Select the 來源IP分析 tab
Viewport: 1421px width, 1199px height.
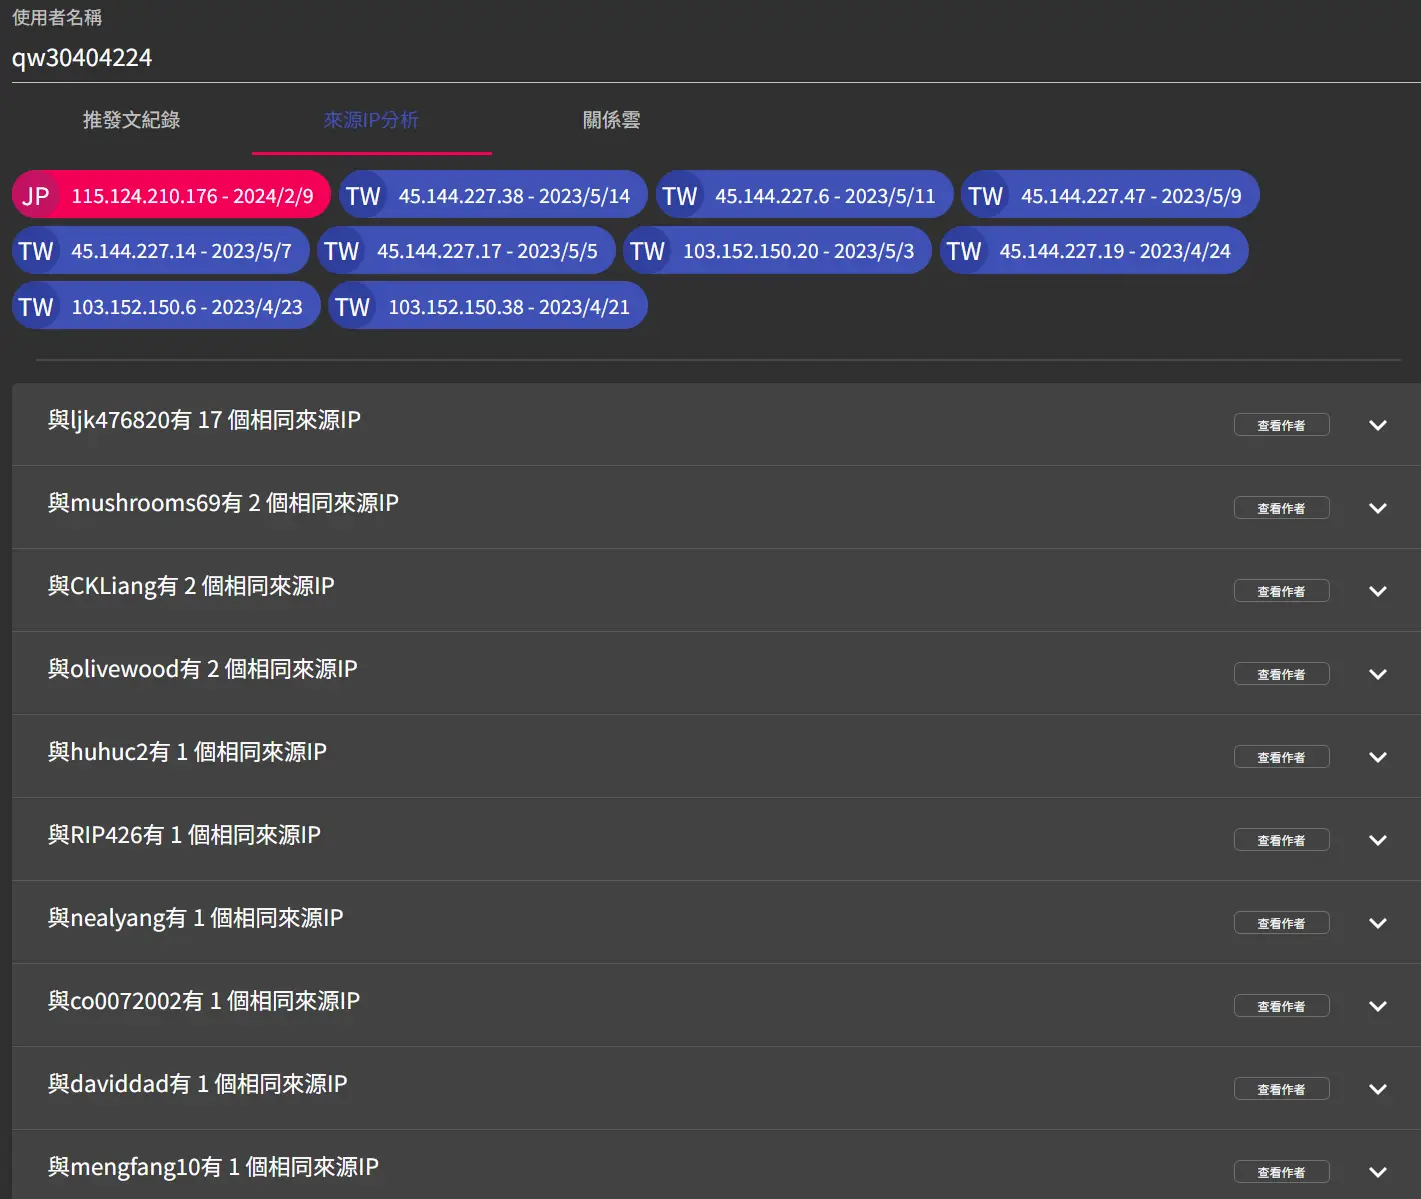click(371, 120)
